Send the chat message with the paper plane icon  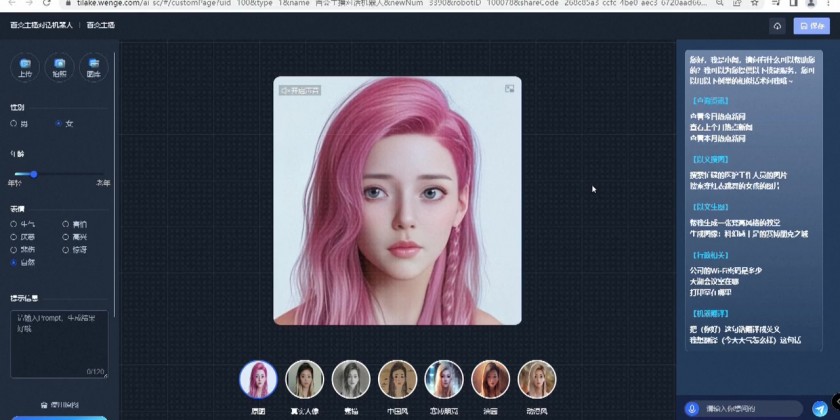[820, 409]
